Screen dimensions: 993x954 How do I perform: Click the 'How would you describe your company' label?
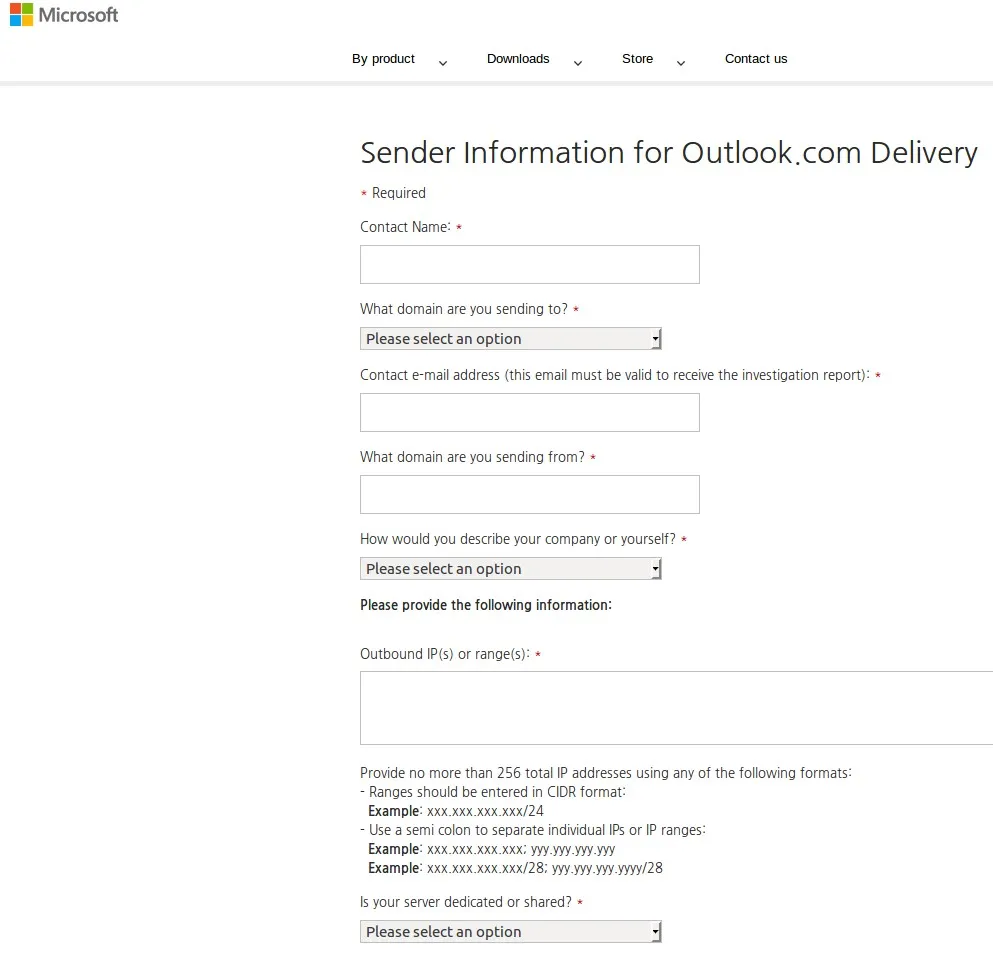(518, 539)
